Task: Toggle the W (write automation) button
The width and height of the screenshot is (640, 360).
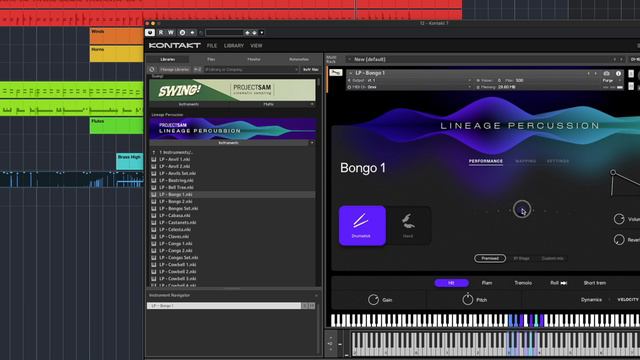Action: (x=171, y=32)
